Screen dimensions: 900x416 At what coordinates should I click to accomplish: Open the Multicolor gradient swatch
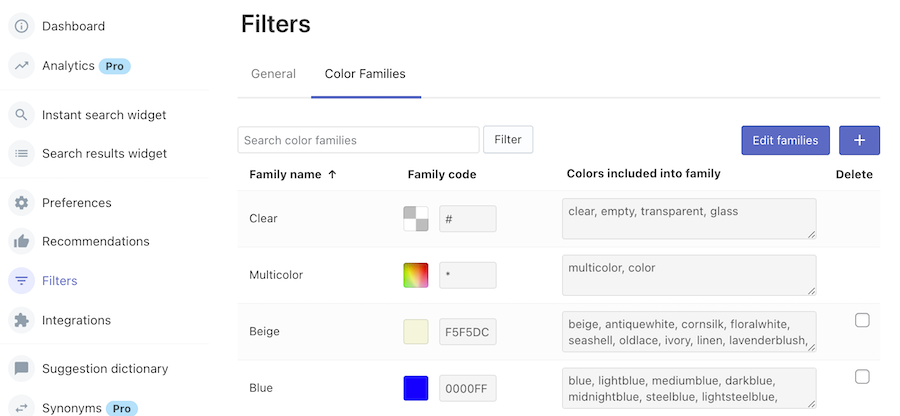(416, 275)
